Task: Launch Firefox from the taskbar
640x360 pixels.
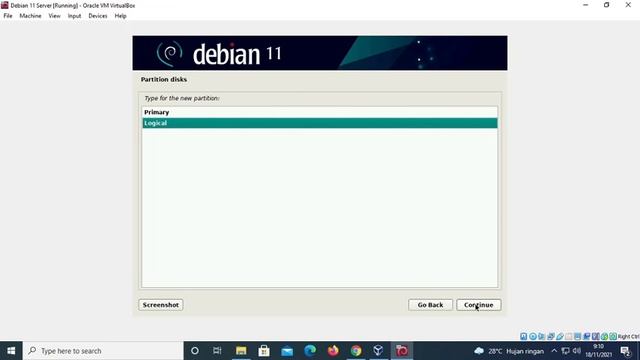Action: pyautogui.click(x=333, y=351)
